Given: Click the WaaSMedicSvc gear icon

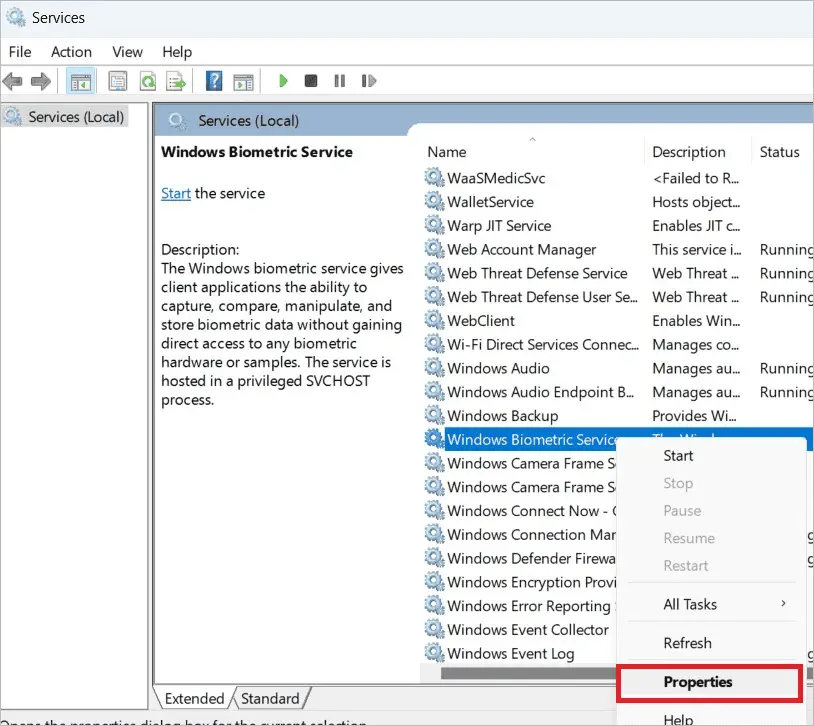Looking at the screenshot, I should [434, 178].
